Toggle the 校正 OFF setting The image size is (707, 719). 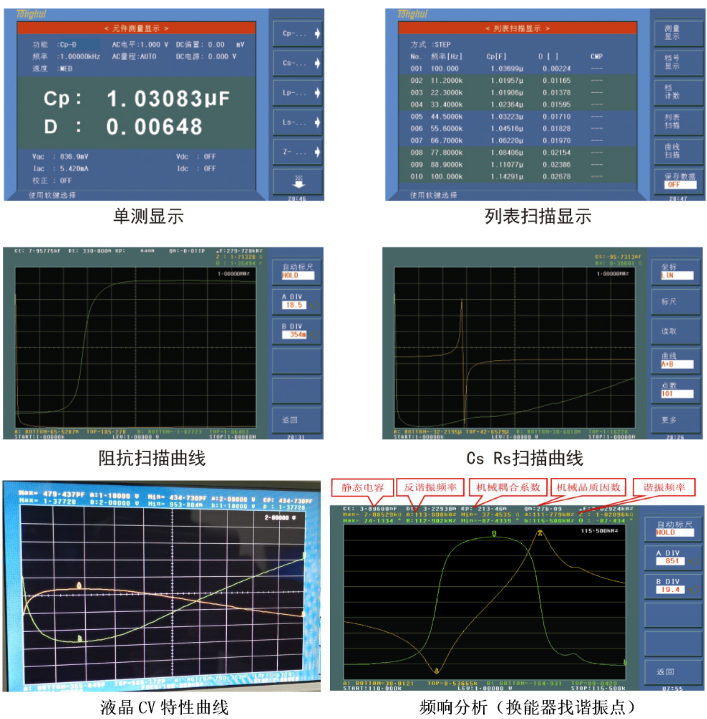coord(52,181)
